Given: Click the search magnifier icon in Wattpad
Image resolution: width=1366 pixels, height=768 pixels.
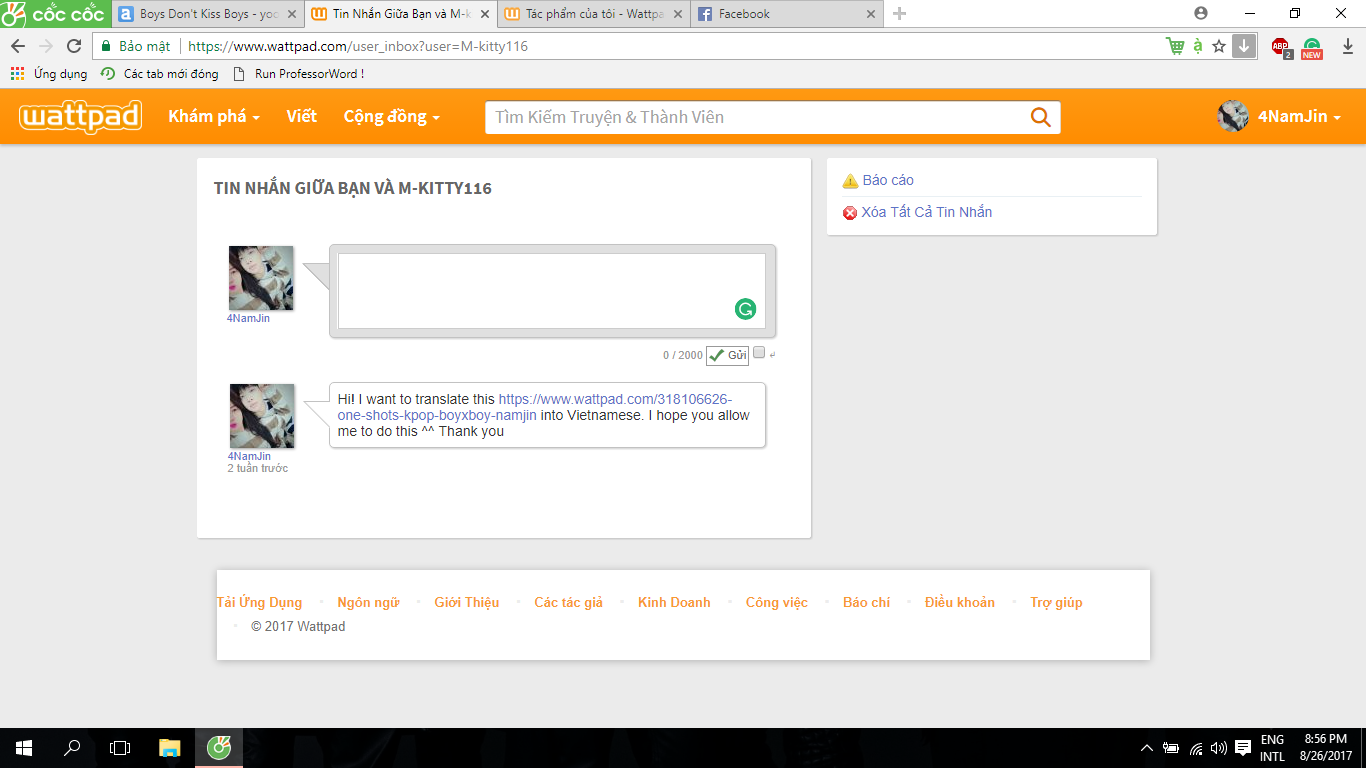Looking at the screenshot, I should pyautogui.click(x=1040, y=118).
